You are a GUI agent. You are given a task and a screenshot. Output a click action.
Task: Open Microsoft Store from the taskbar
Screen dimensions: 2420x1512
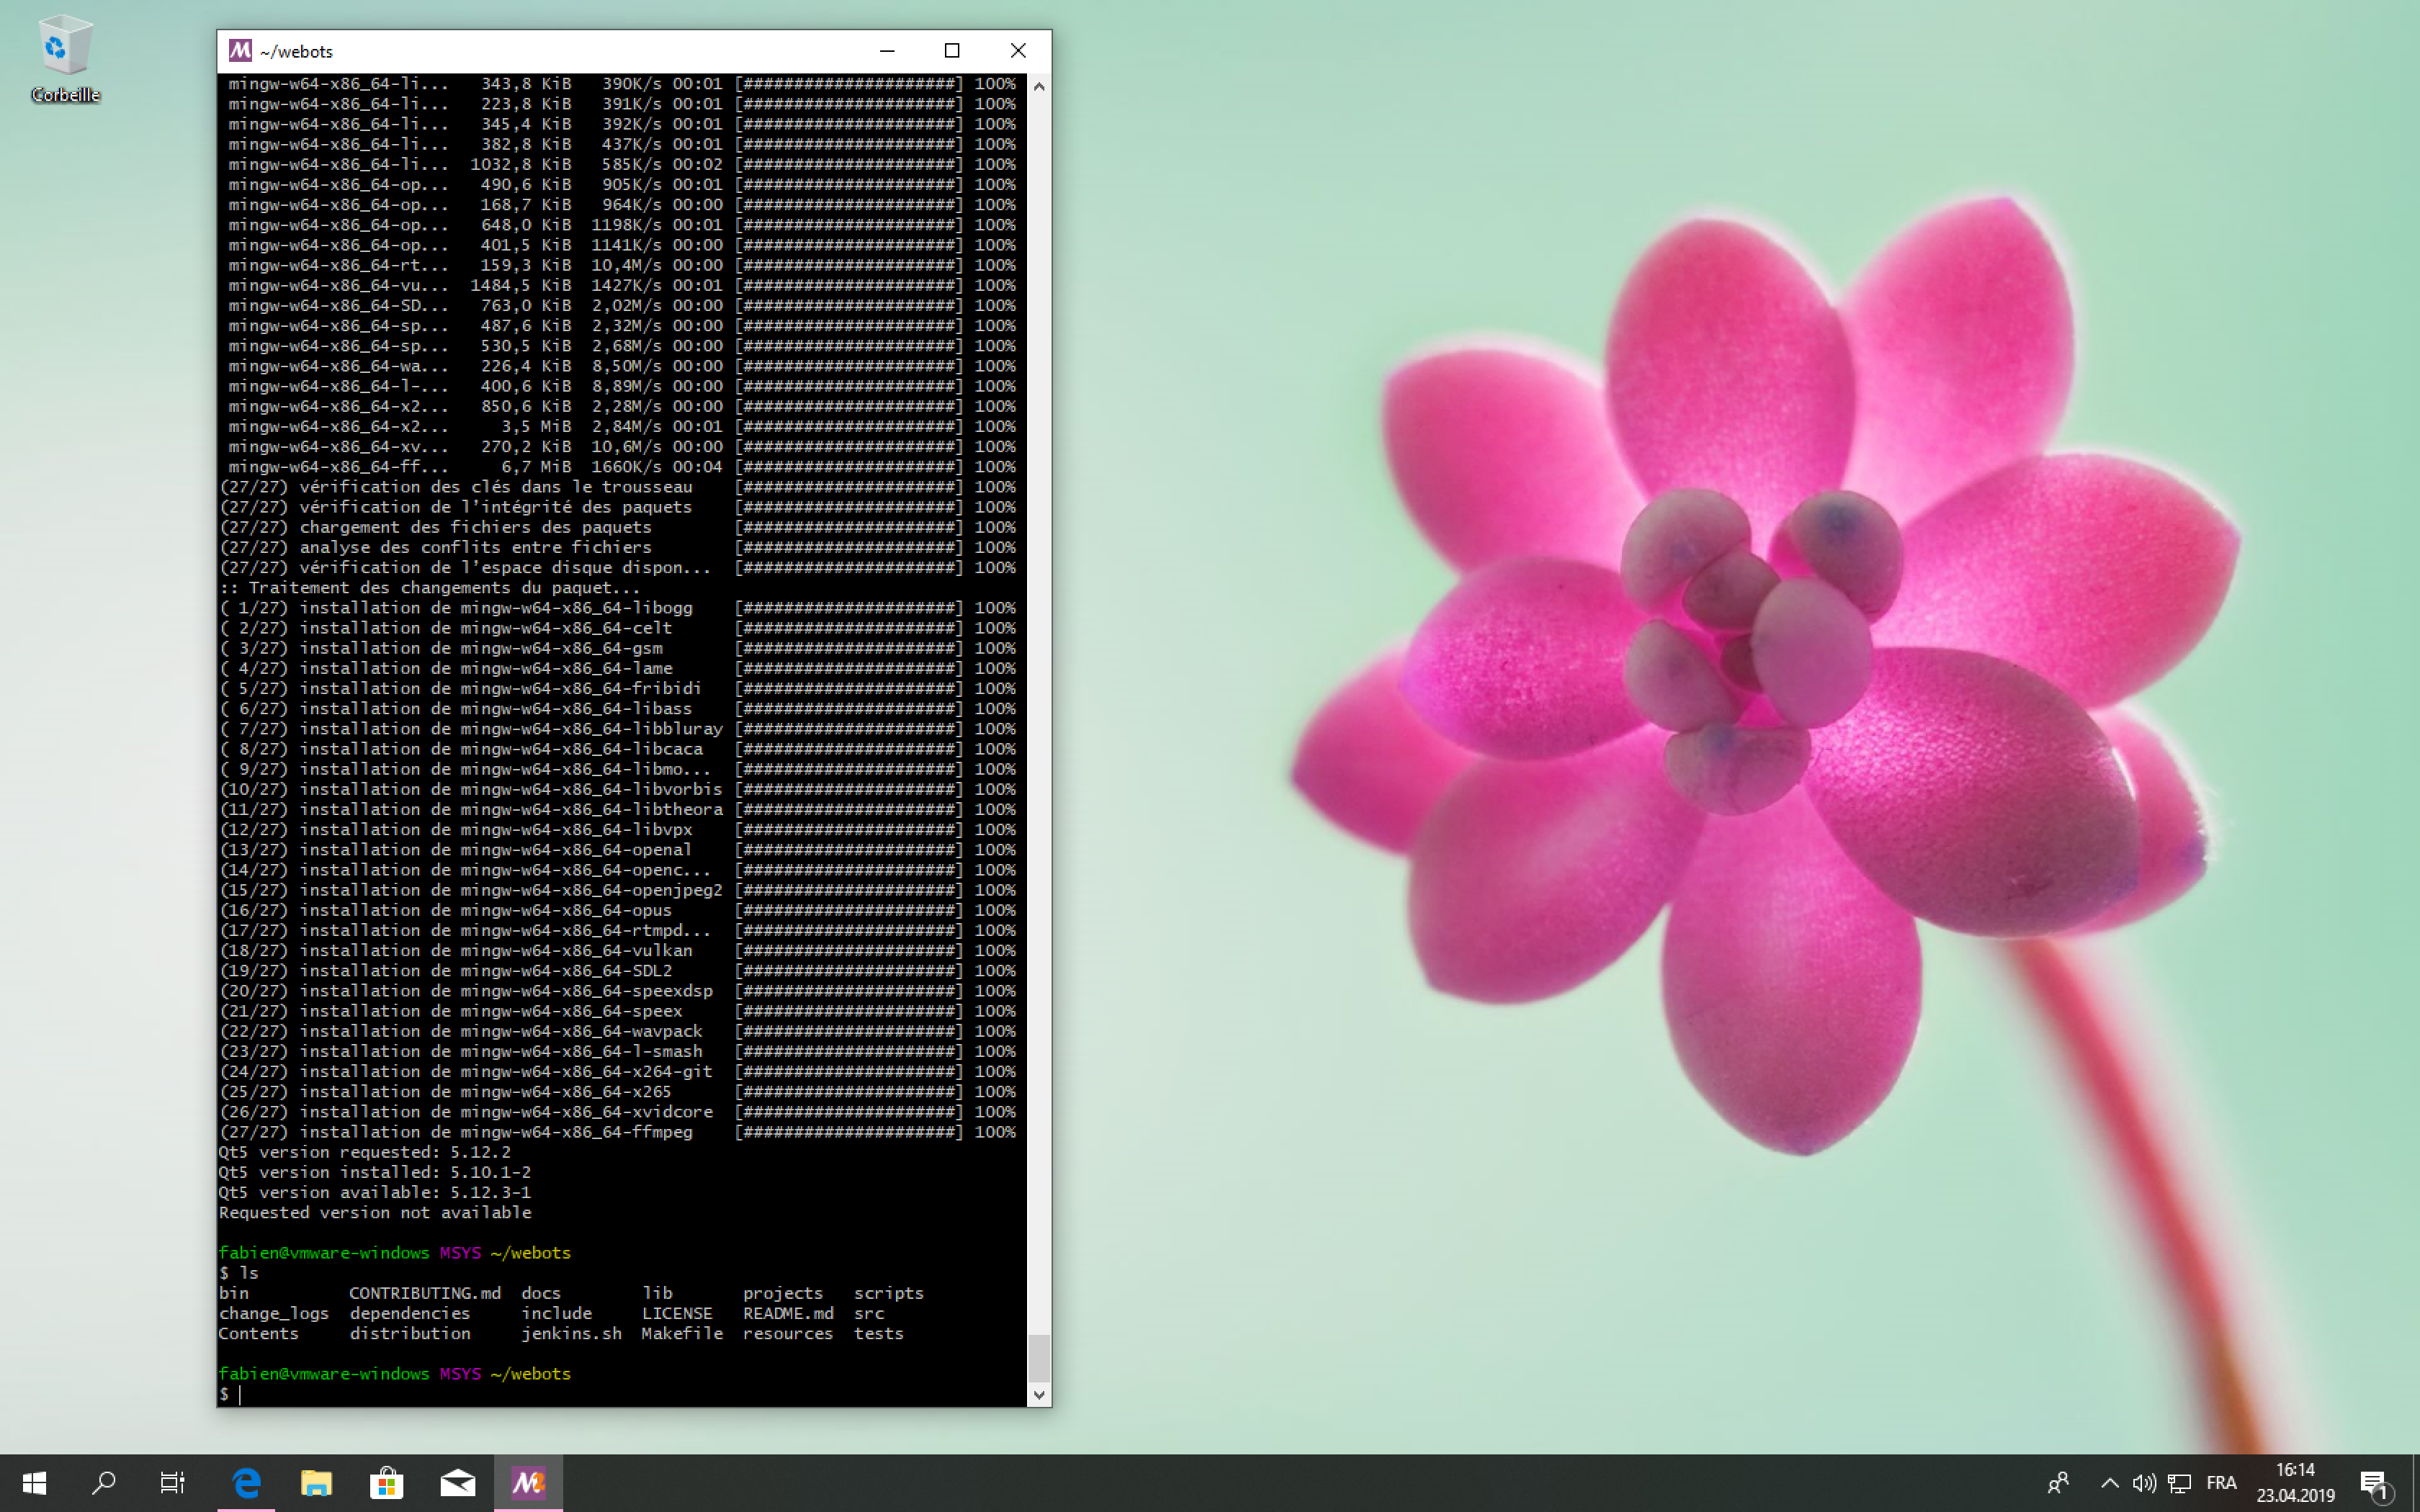[386, 1482]
